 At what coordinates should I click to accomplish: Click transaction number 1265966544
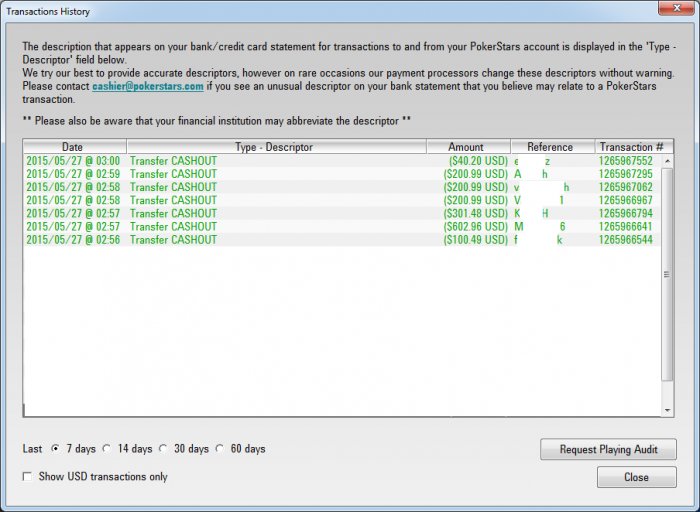point(626,240)
